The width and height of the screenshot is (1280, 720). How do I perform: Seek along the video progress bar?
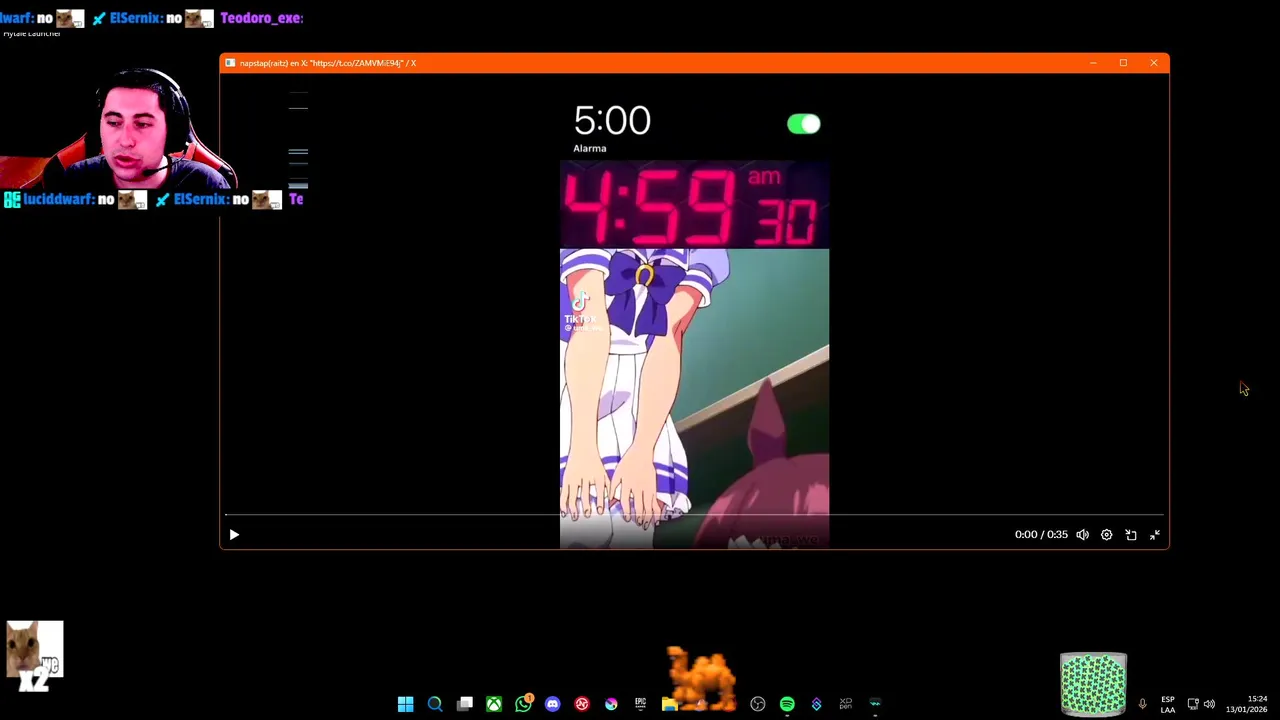pyautogui.click(x=694, y=515)
